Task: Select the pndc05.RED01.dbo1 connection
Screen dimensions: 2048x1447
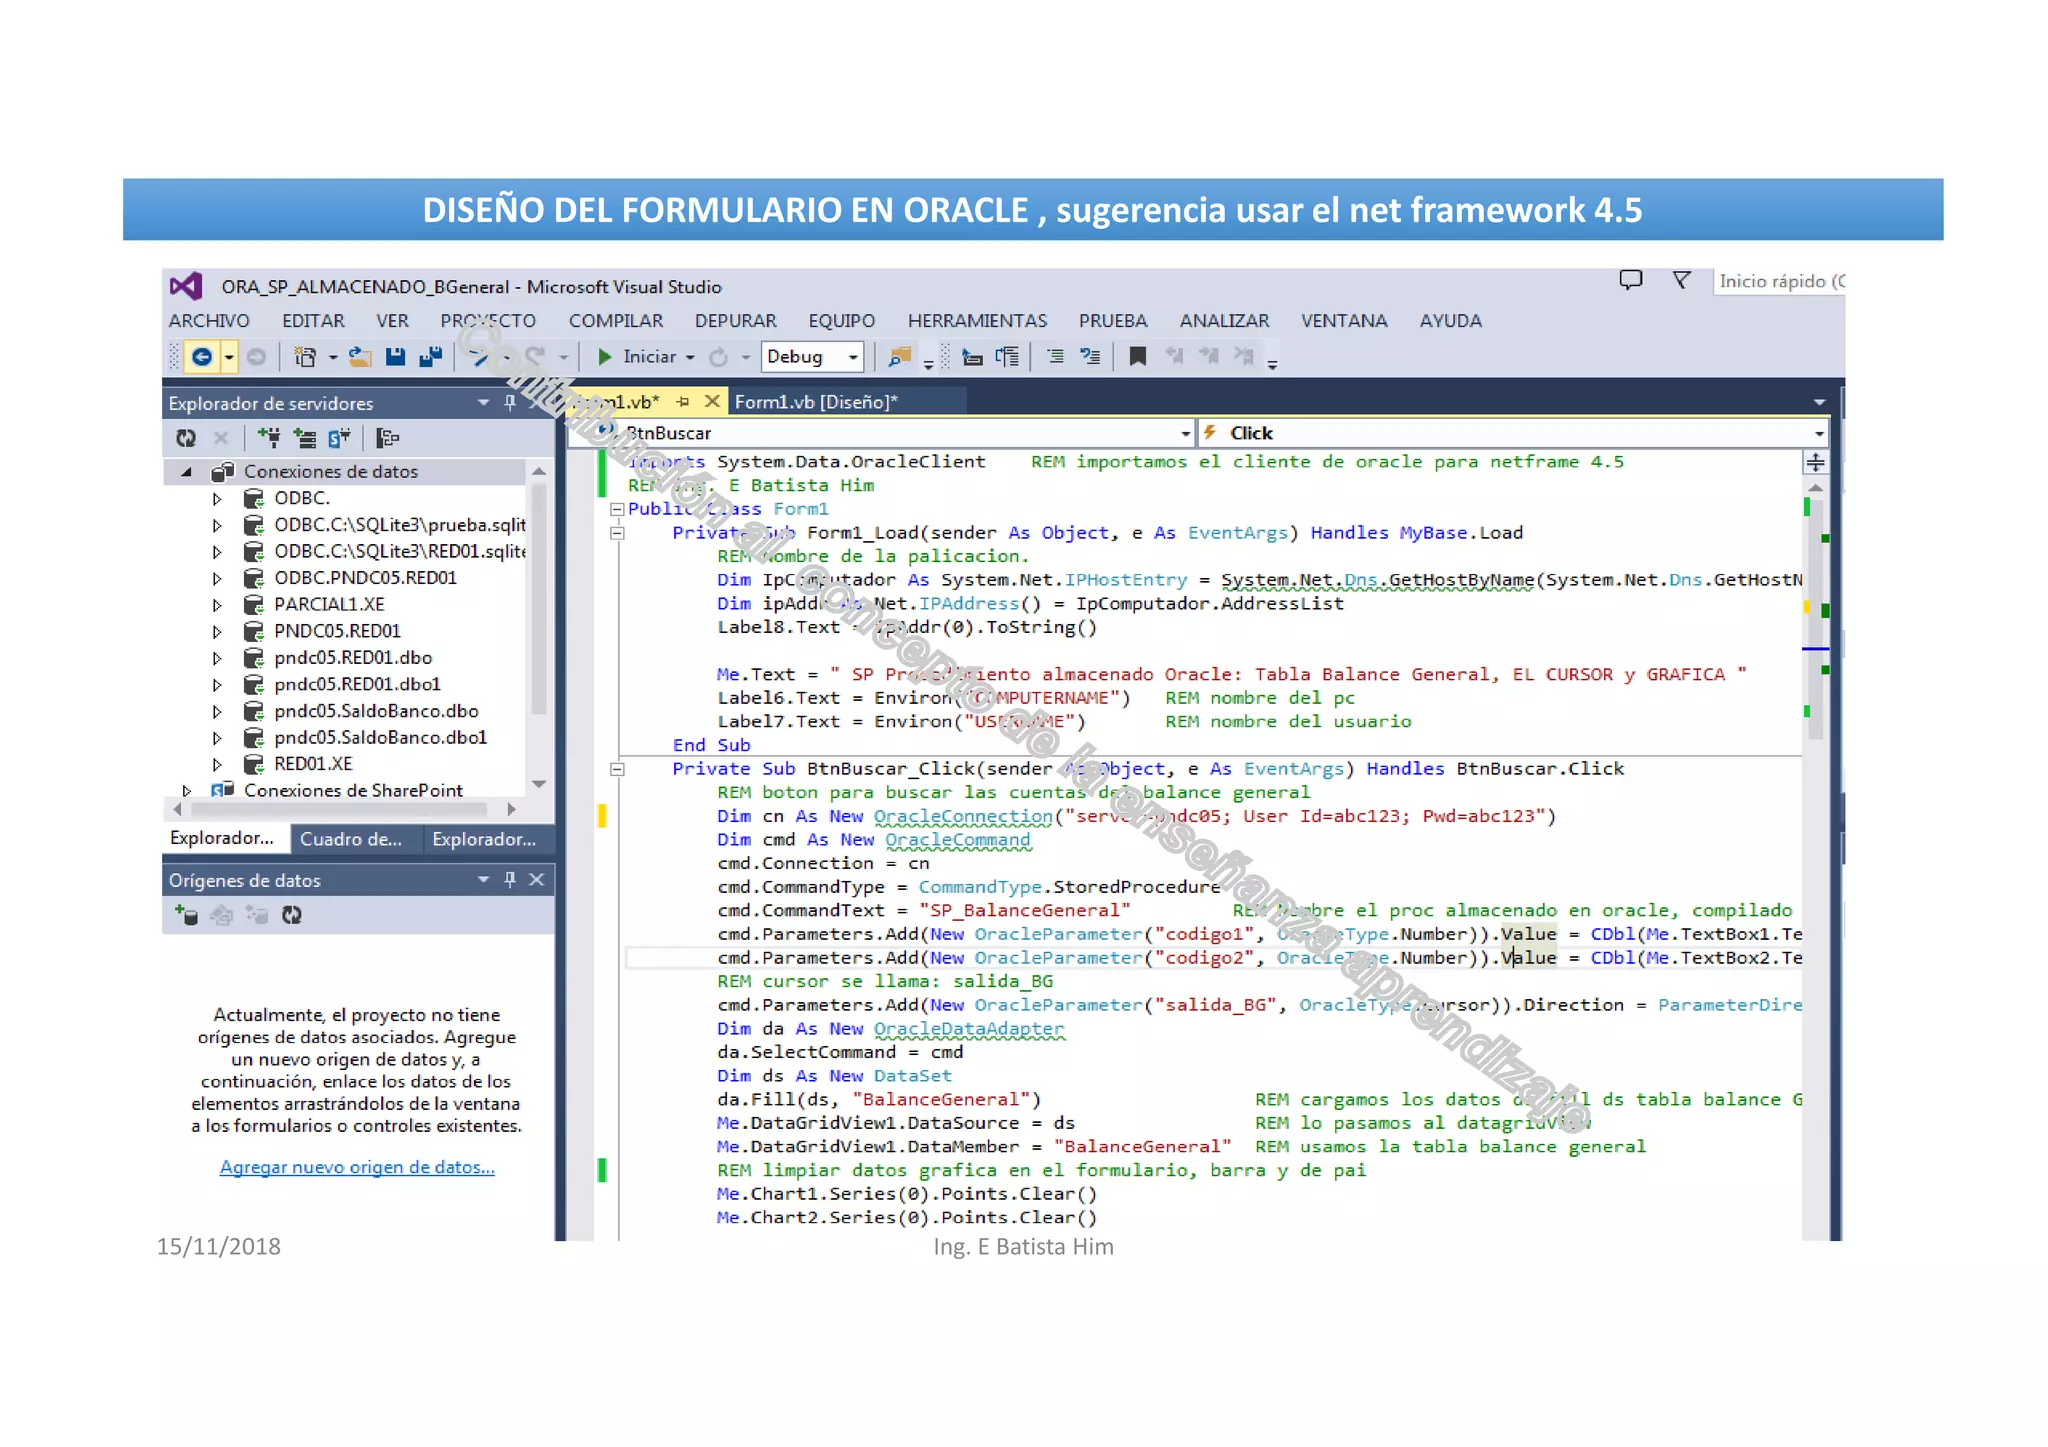Action: pyautogui.click(x=357, y=684)
